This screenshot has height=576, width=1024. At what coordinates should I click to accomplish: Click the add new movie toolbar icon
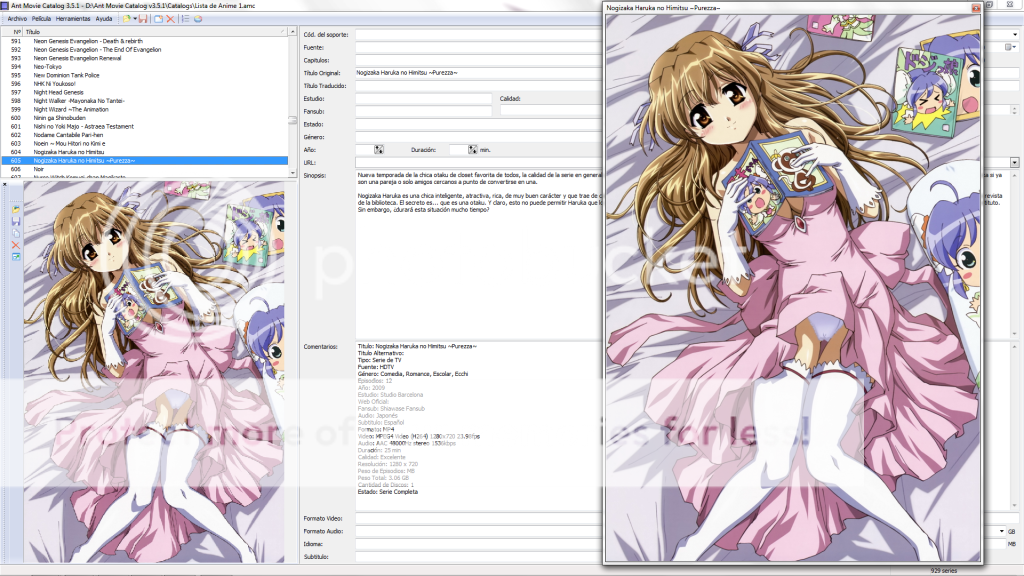158,19
